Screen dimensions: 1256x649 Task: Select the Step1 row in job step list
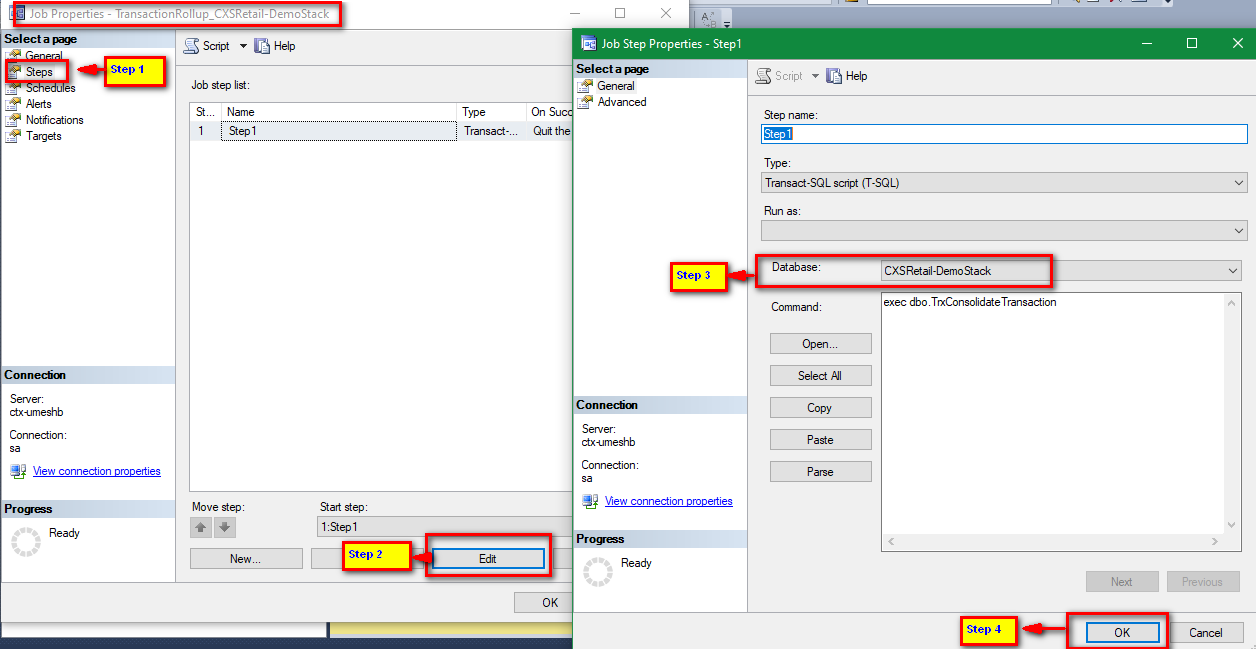click(340, 131)
